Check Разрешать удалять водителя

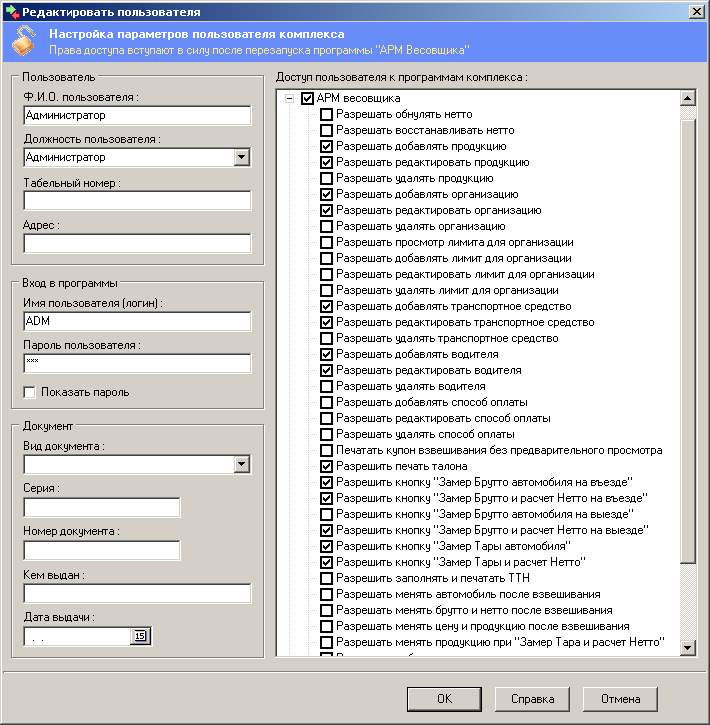coord(327,386)
